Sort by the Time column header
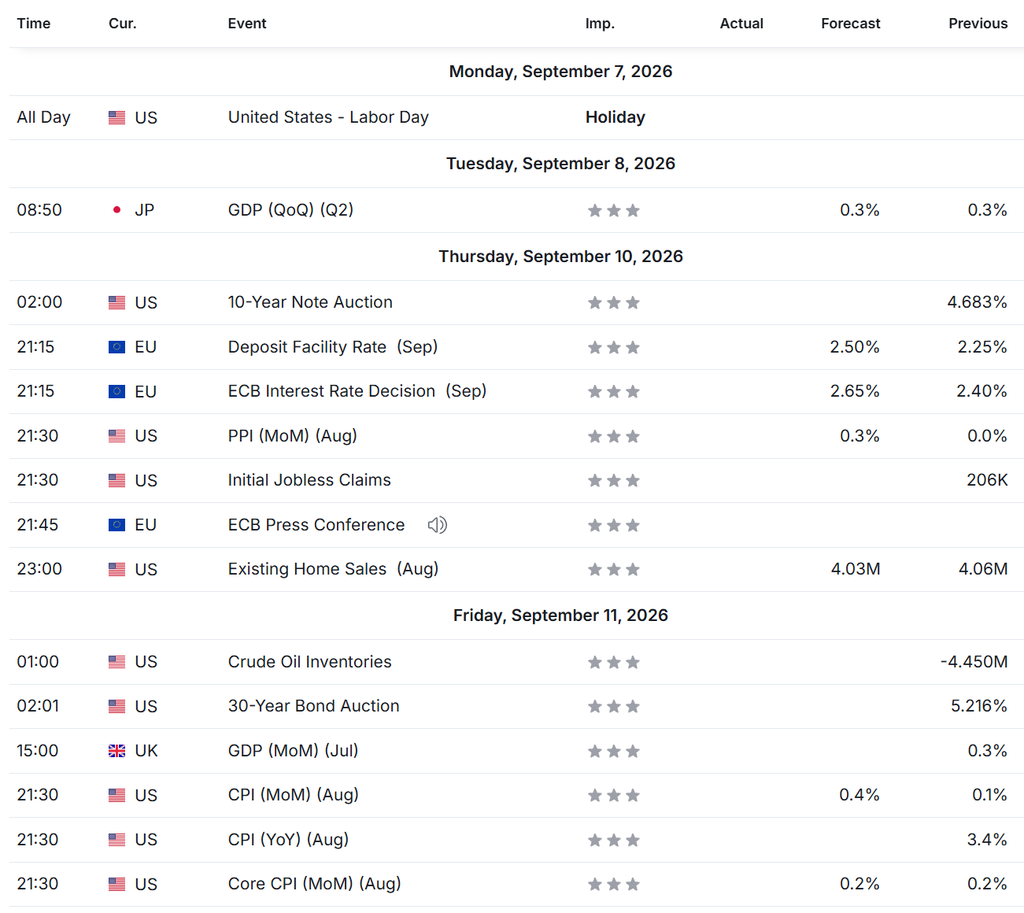This screenshot has height=913, width=1024. (x=33, y=24)
